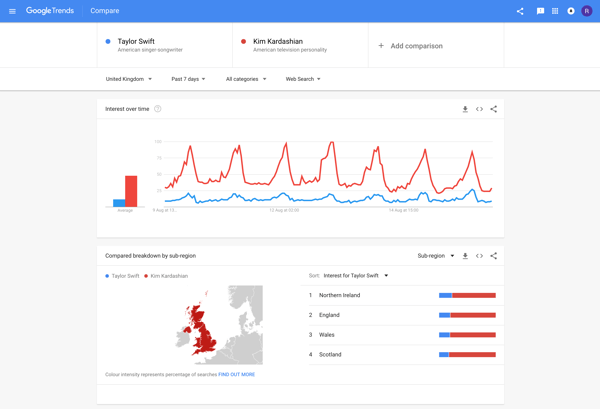Click the FIND OUT MORE link
600x409 pixels.
236,375
